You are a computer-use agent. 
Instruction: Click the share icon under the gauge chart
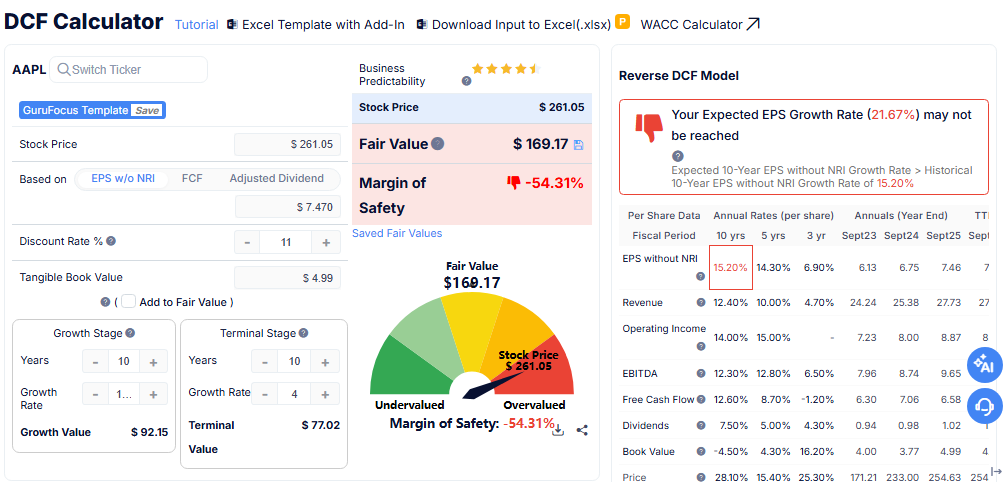point(582,430)
